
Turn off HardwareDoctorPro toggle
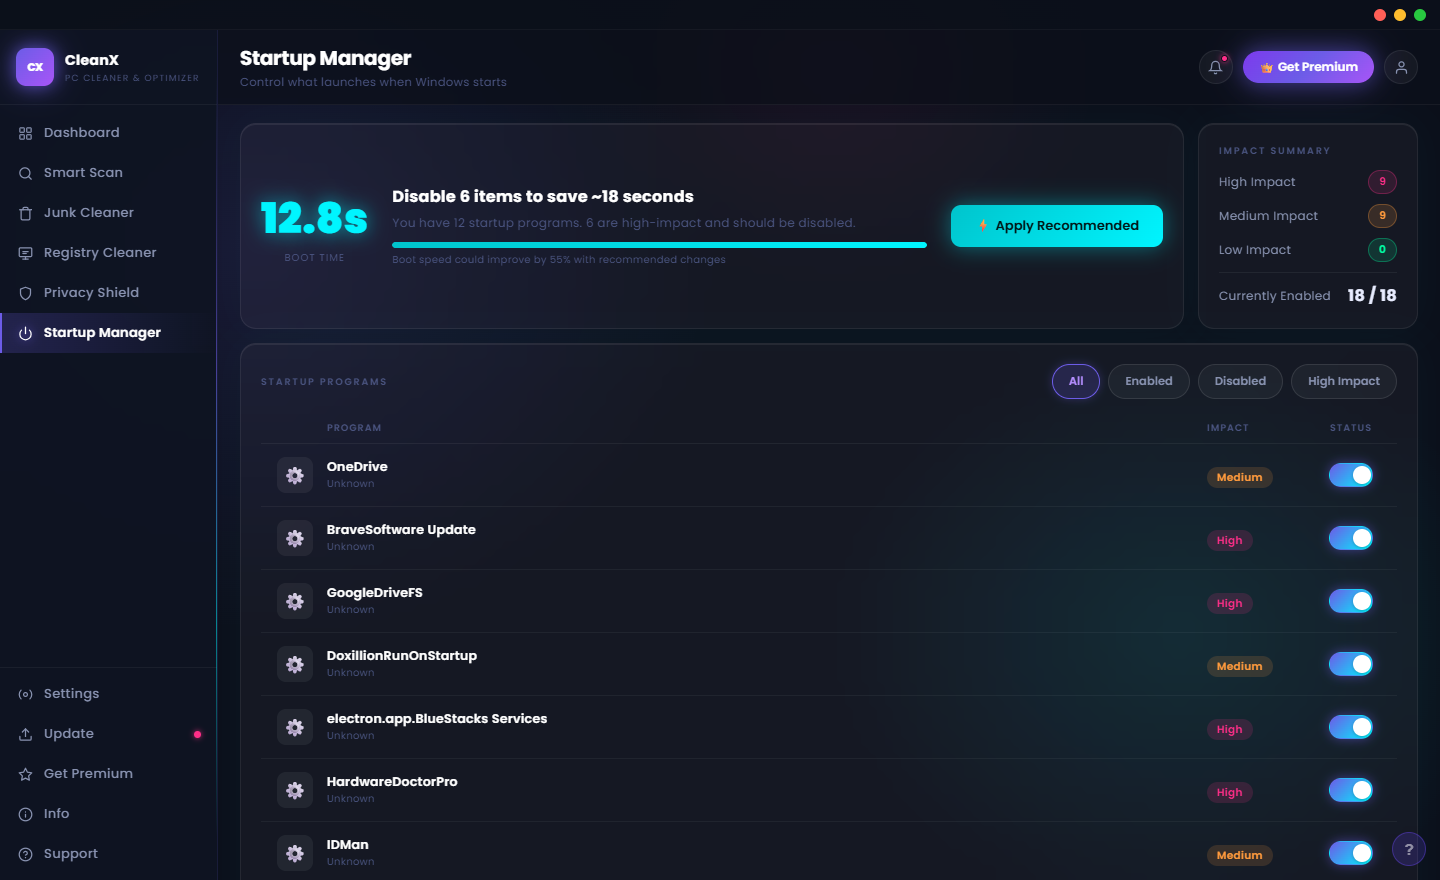1351,790
